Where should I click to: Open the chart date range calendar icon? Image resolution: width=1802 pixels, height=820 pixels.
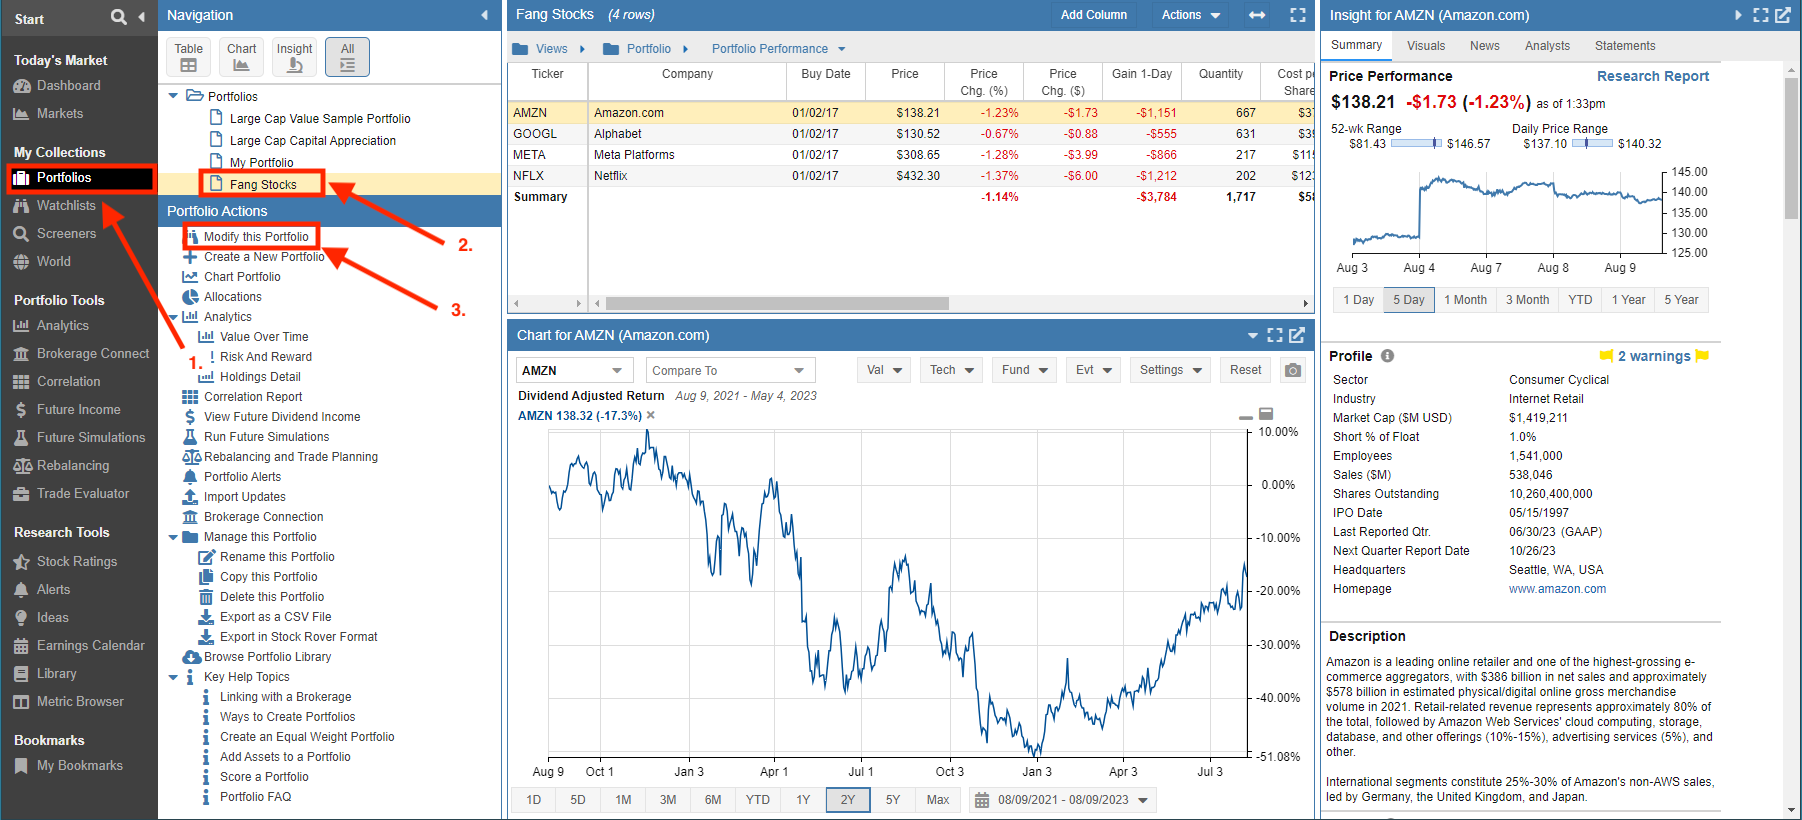click(982, 800)
